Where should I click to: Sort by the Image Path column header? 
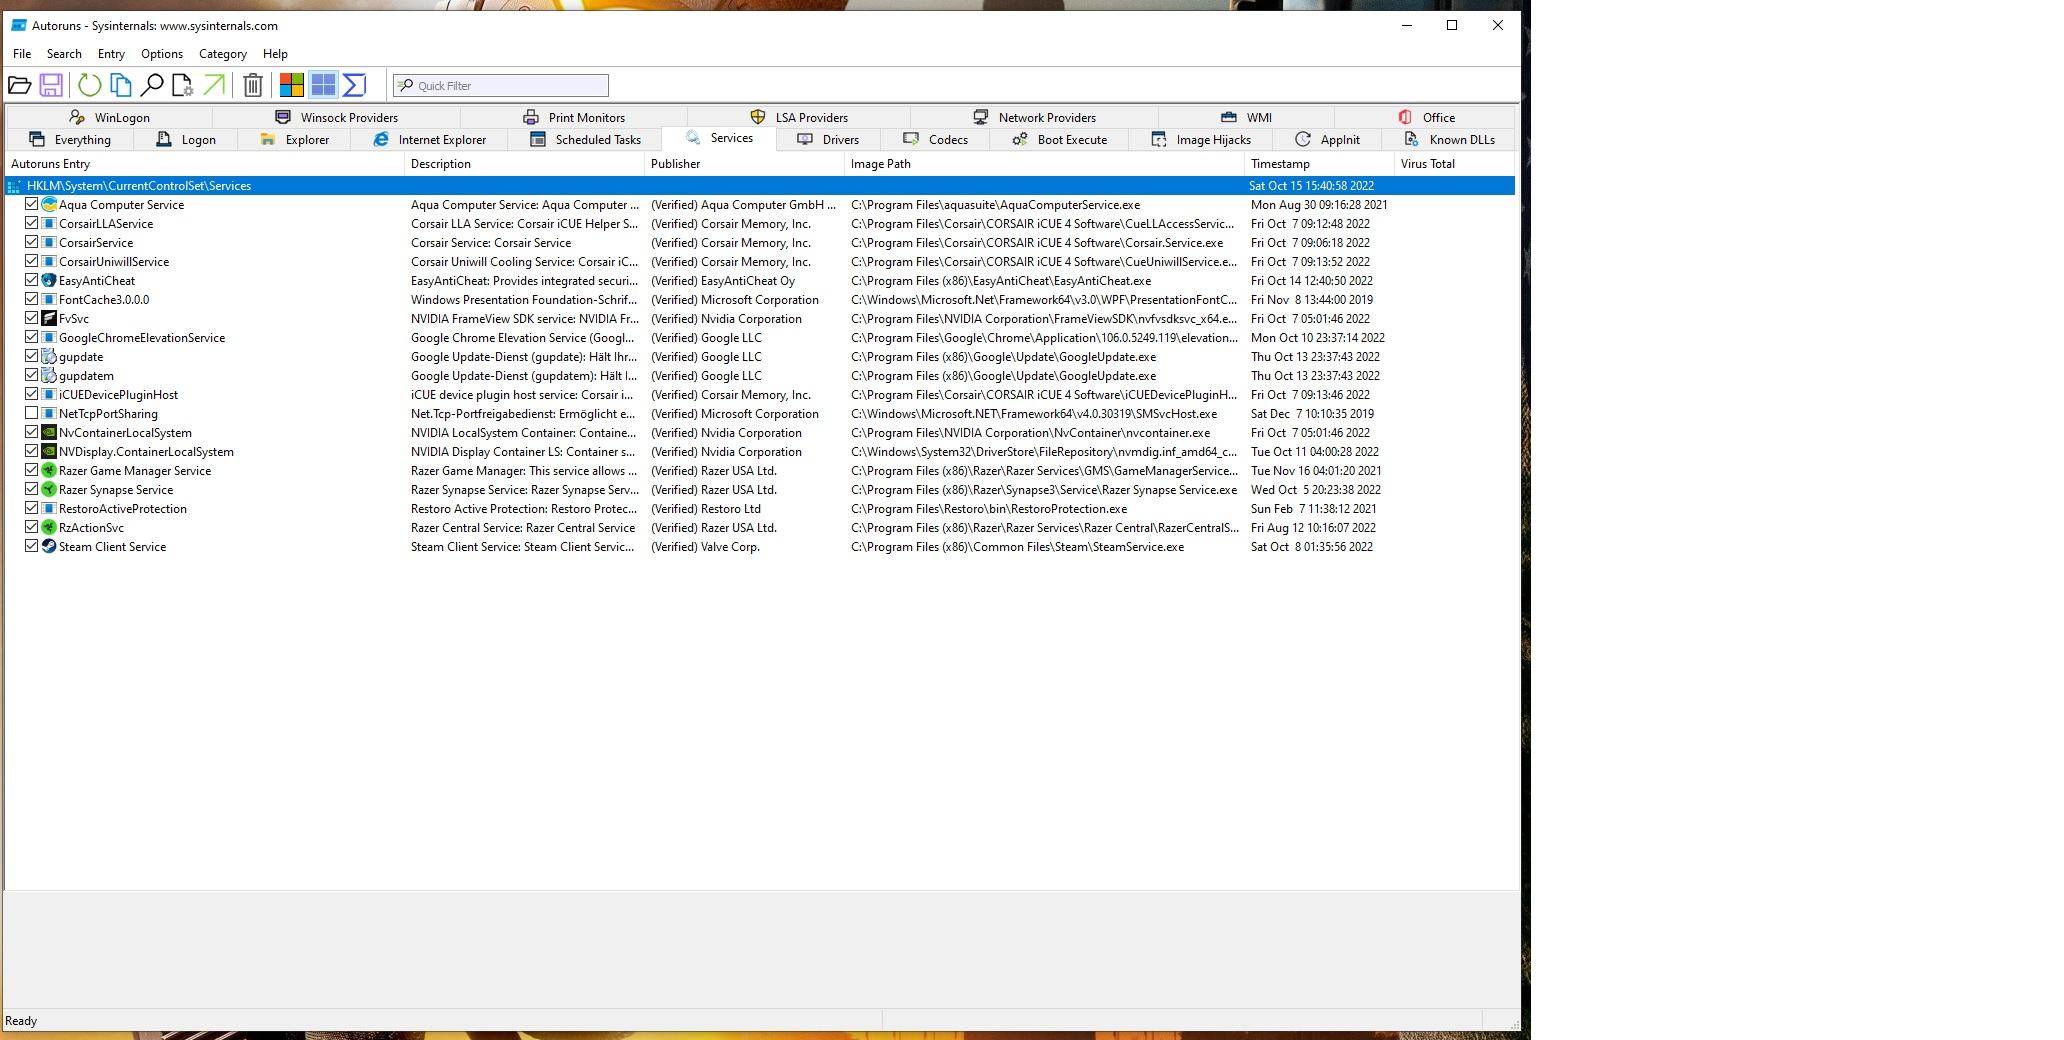pos(1045,164)
